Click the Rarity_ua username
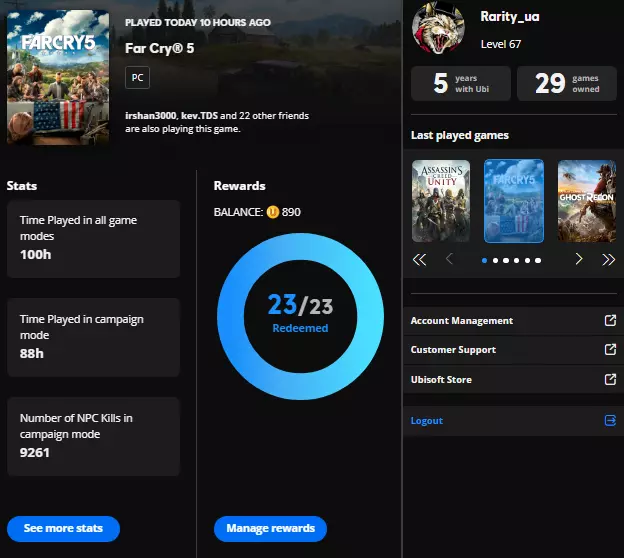624x558 pixels. click(510, 17)
